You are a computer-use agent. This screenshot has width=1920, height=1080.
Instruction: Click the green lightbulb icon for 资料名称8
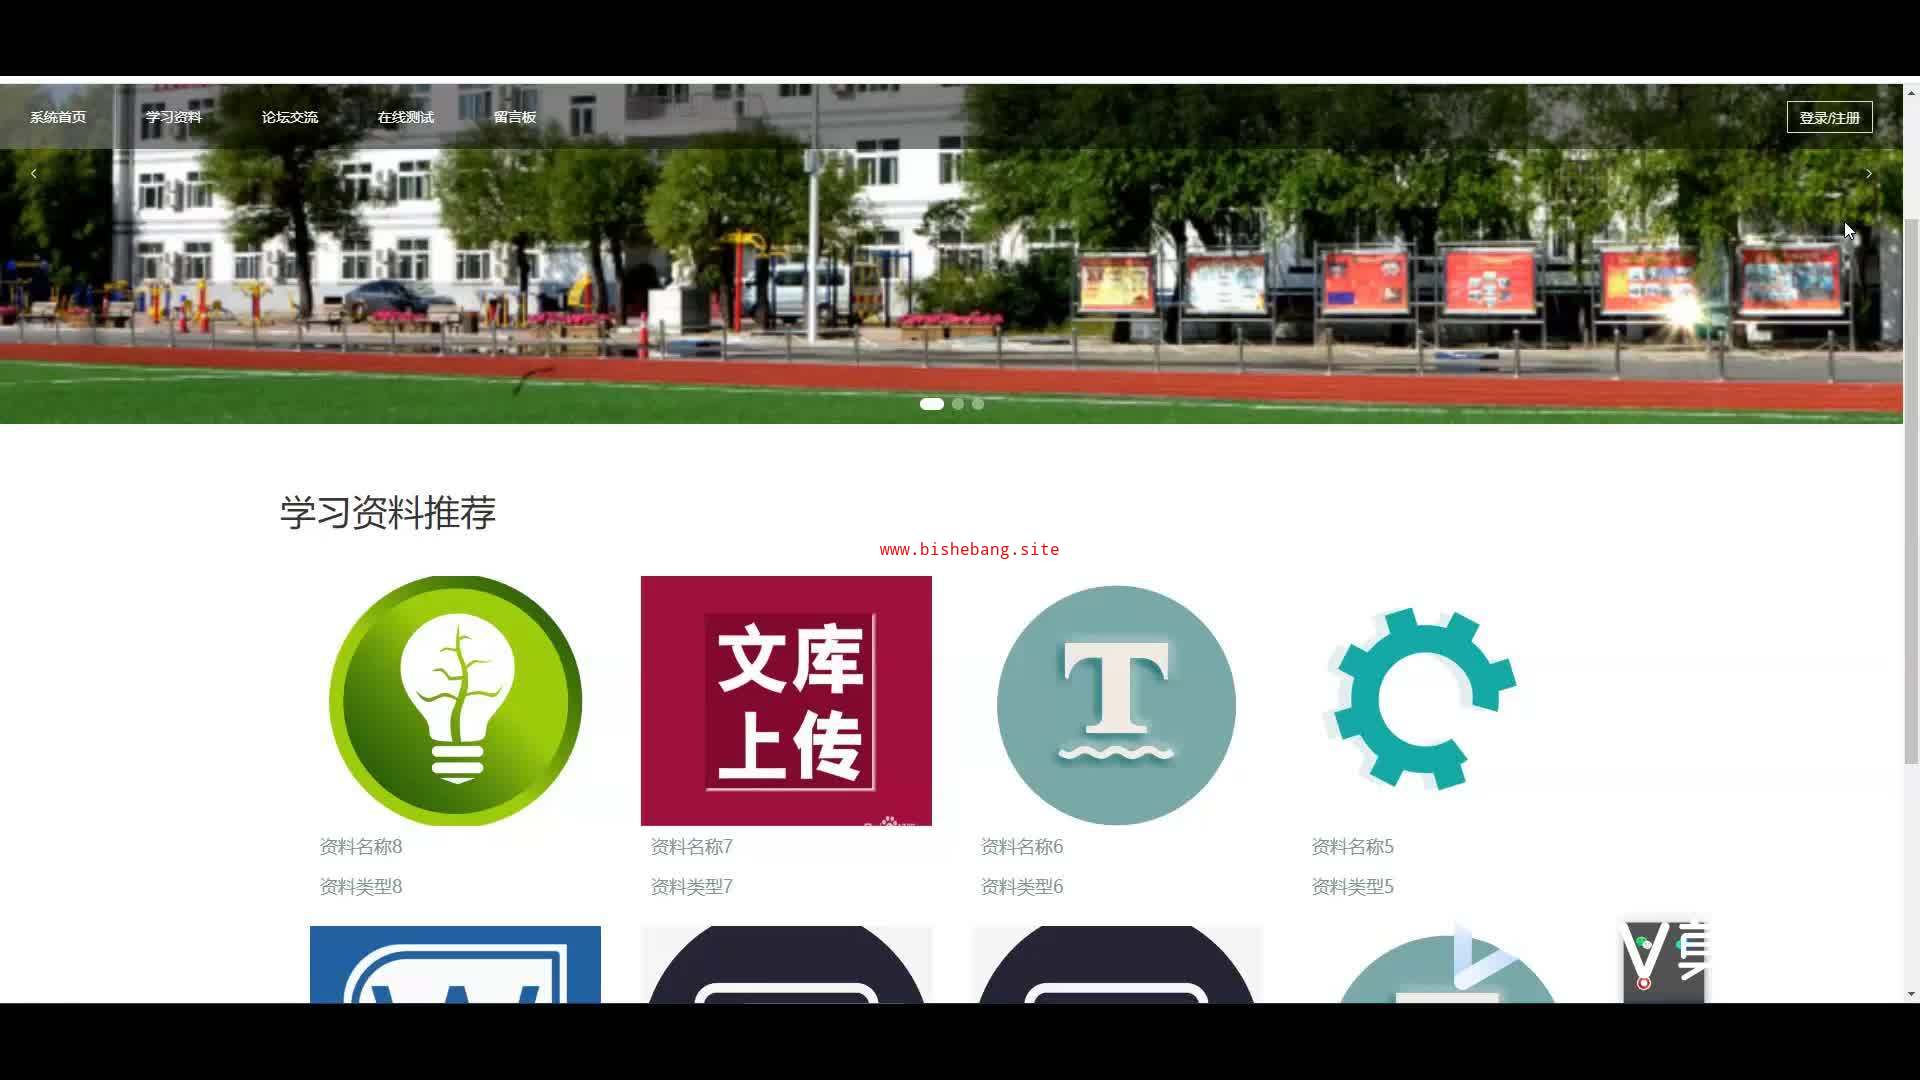tap(455, 700)
